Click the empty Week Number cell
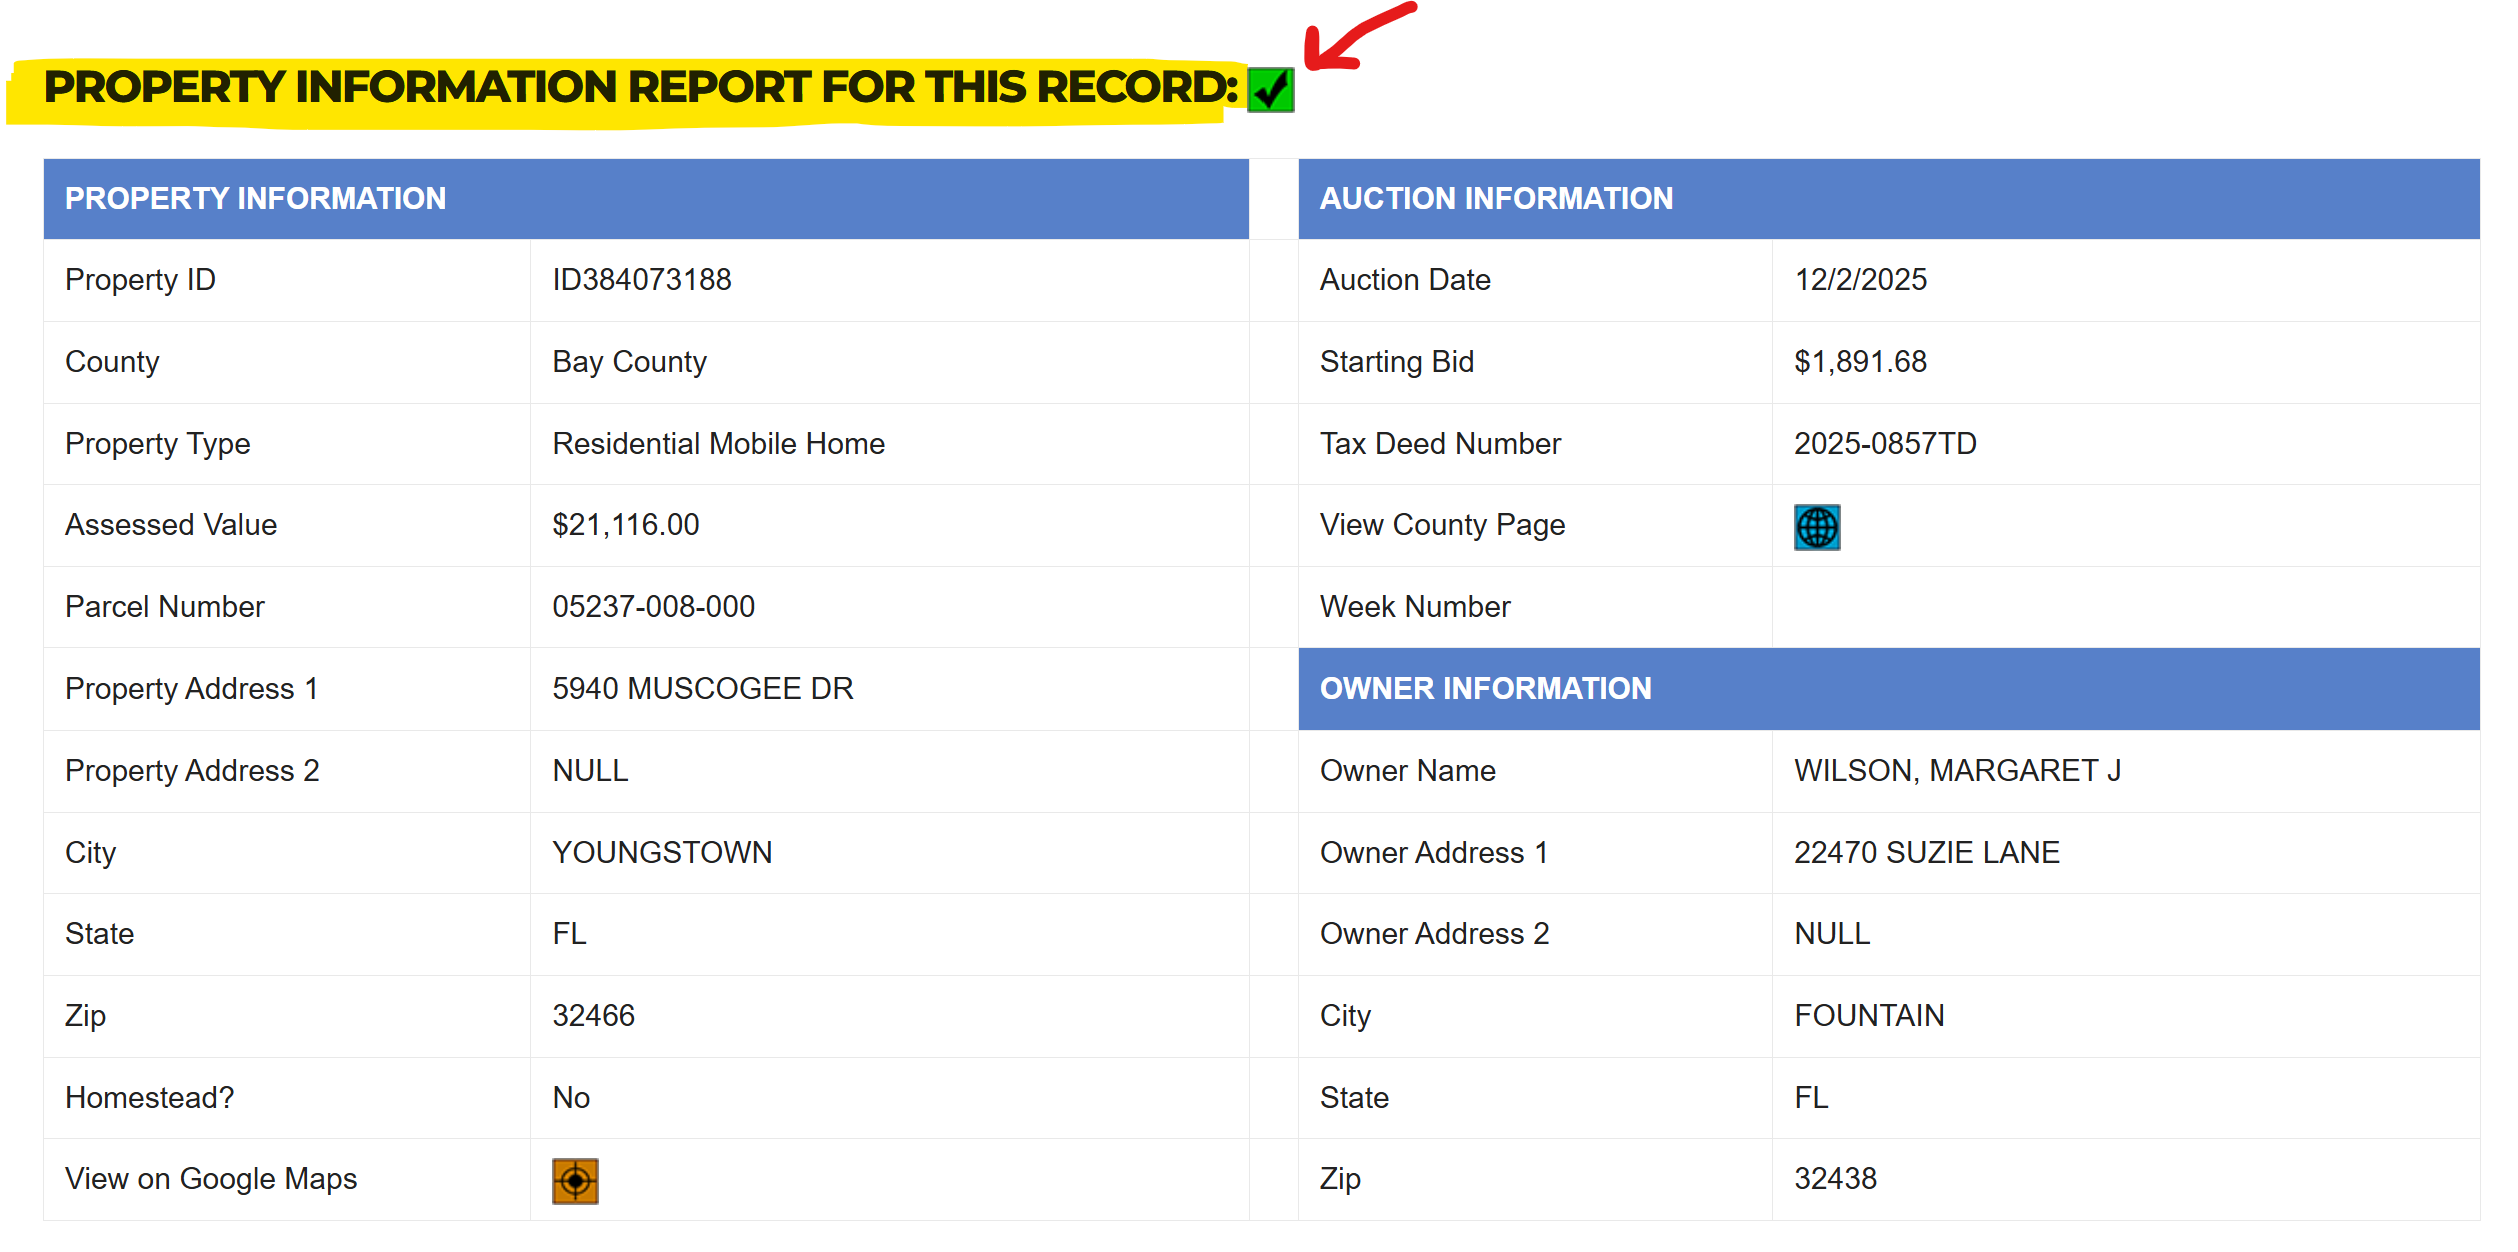 point(2124,607)
